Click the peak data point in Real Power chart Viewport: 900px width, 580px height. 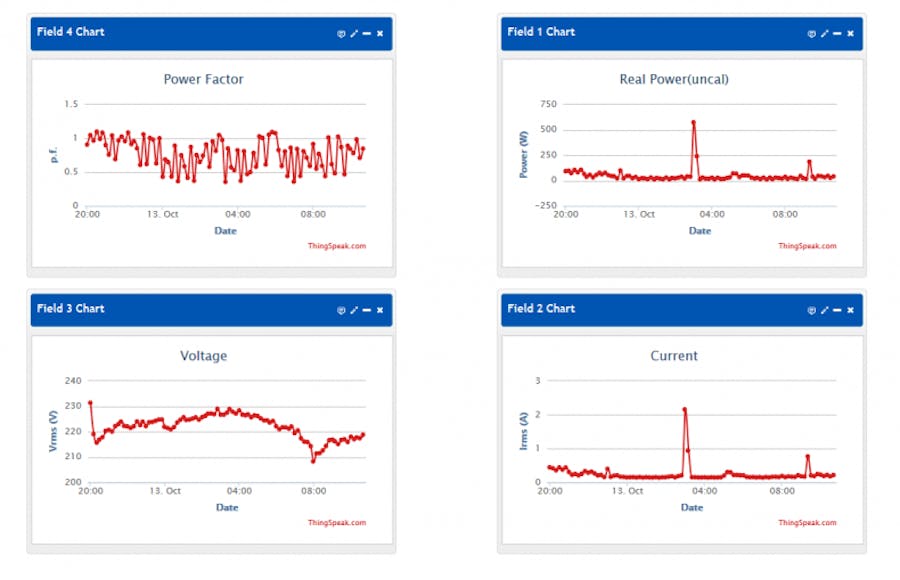tap(694, 124)
